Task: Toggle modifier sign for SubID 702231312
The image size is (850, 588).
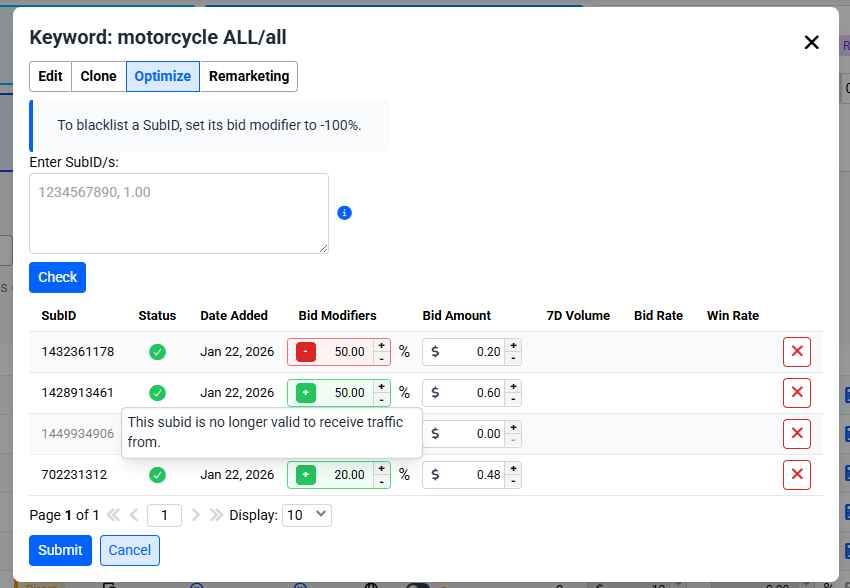Action: click(x=306, y=475)
